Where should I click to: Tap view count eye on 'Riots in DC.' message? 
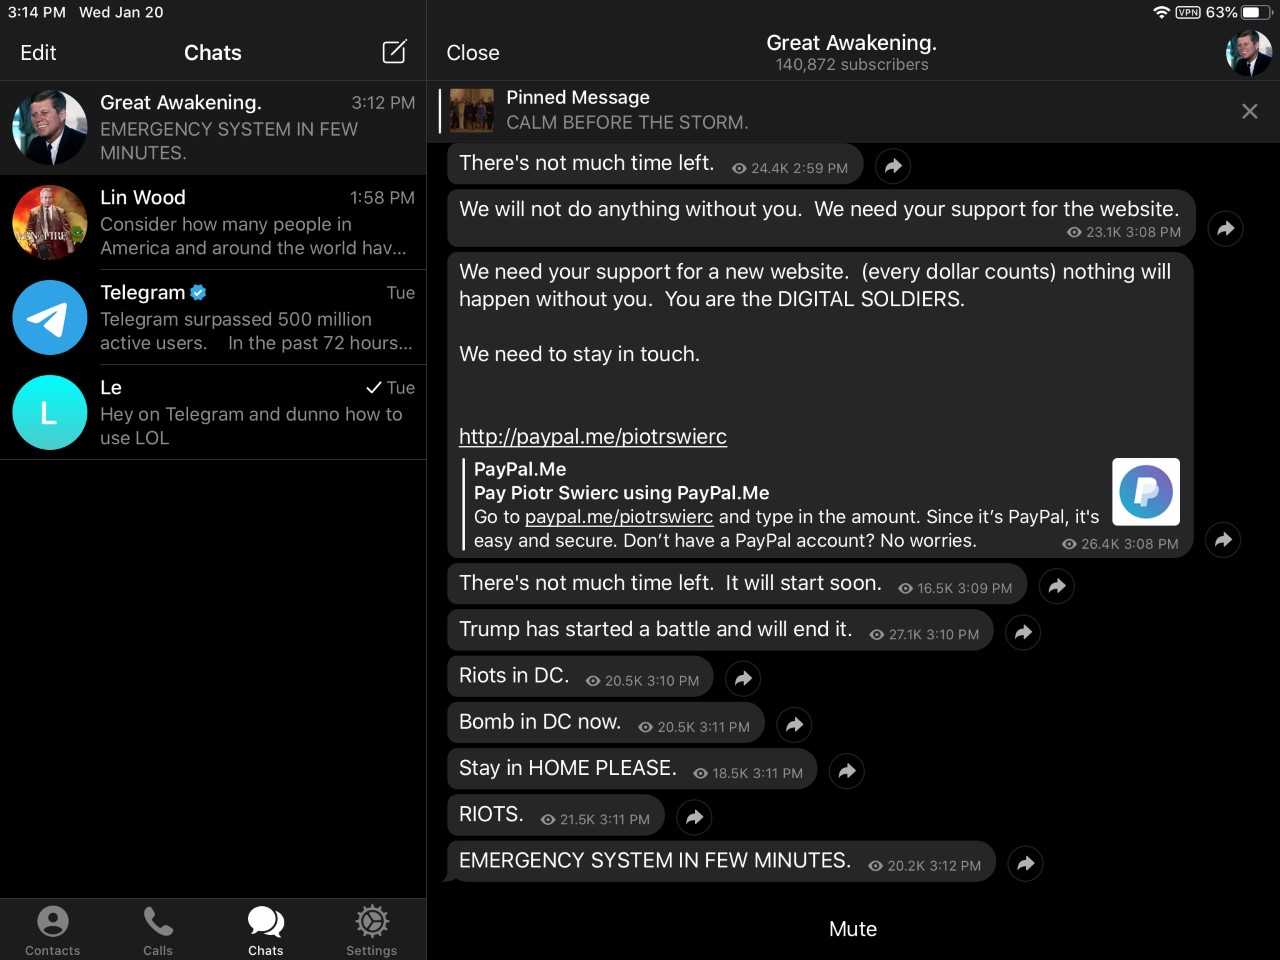point(593,681)
